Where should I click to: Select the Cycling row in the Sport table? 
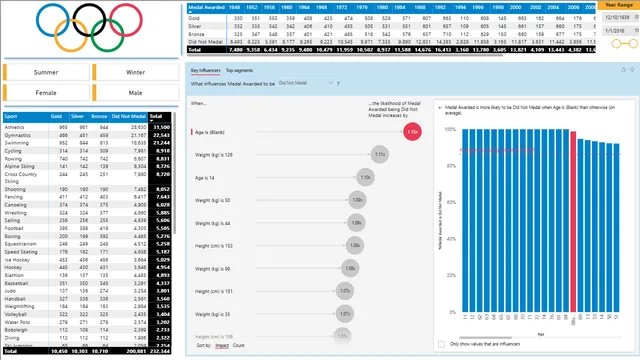tap(87, 151)
